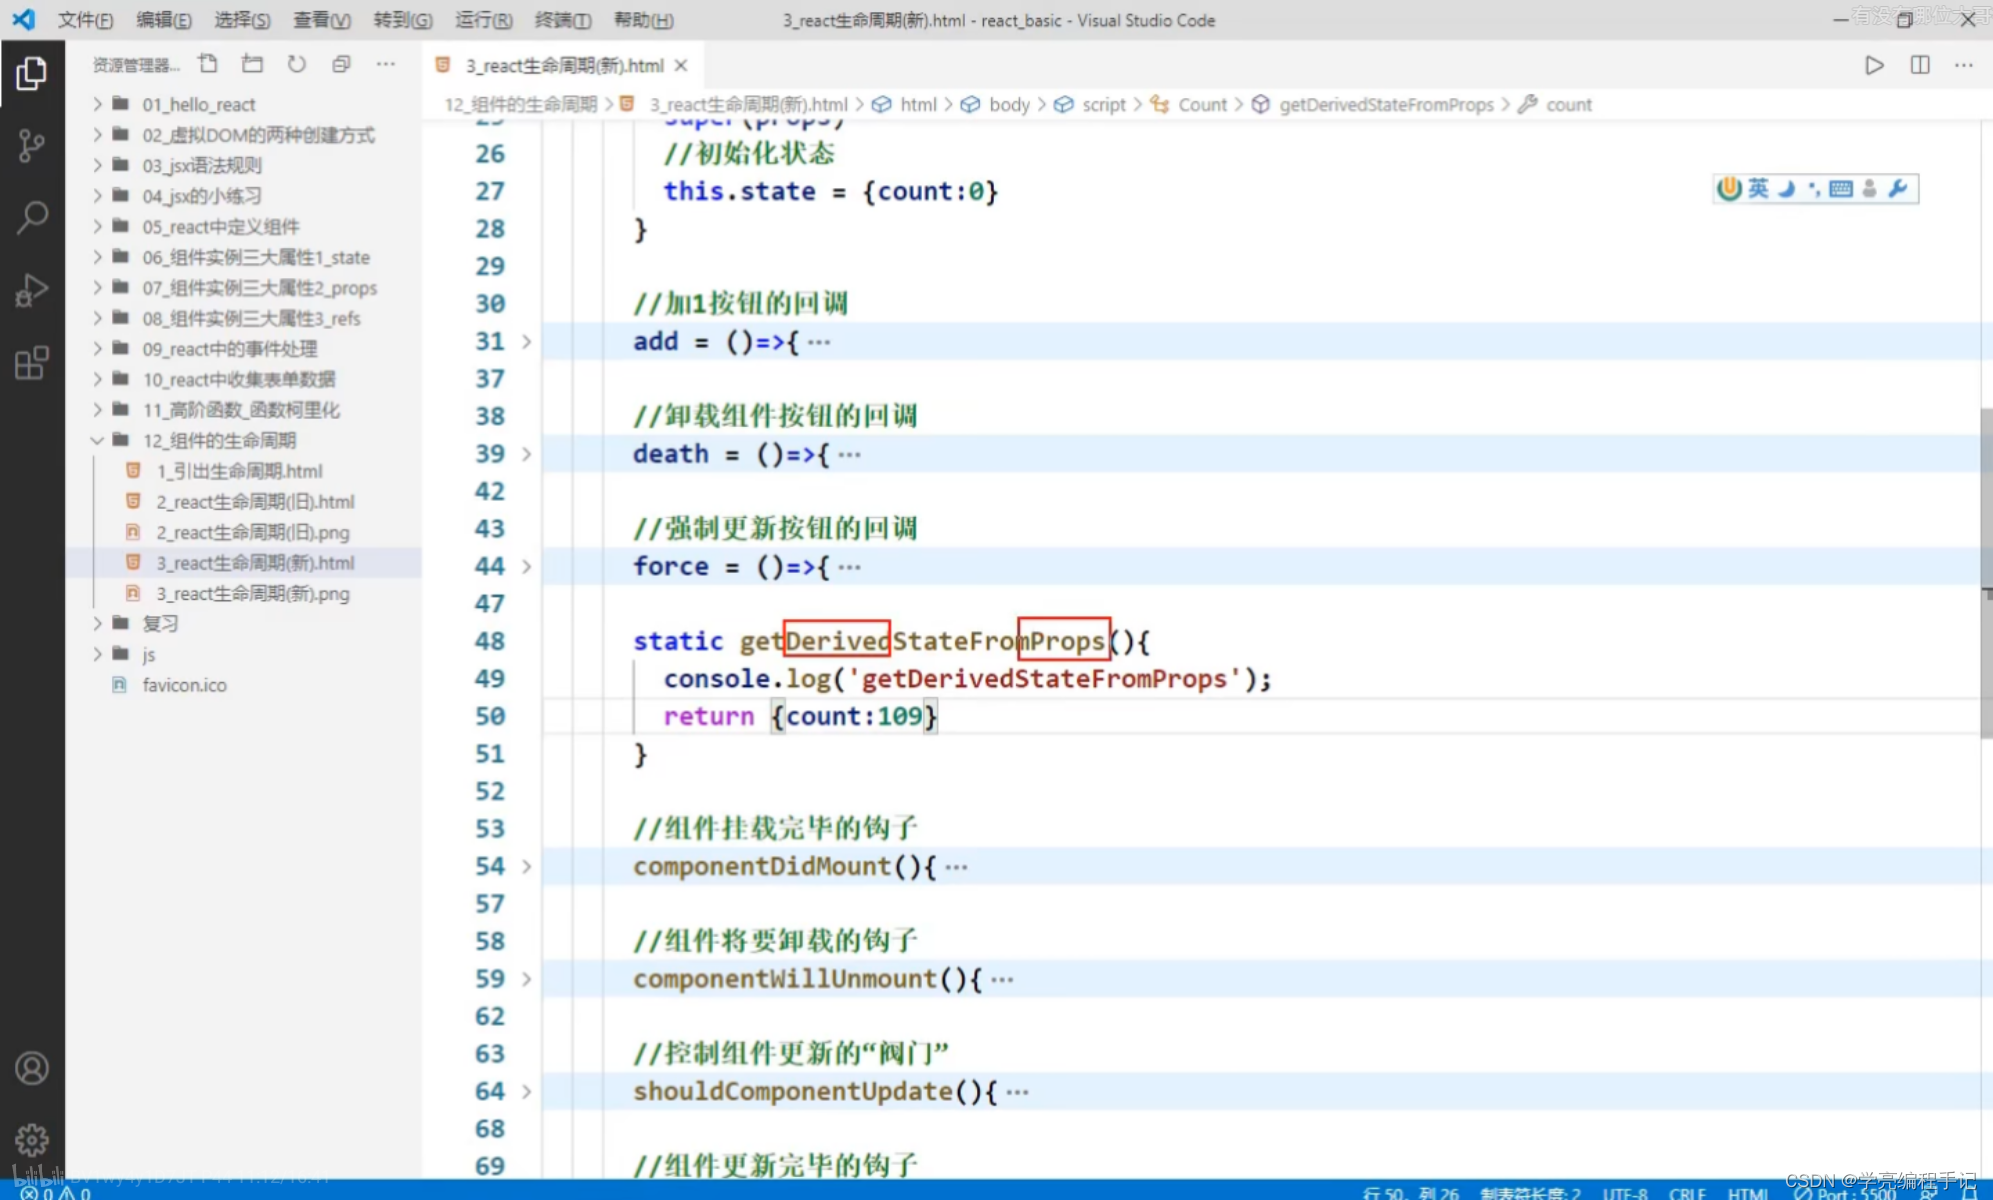Open the 运行(R) menu
The width and height of the screenshot is (1993, 1200).
483,20
